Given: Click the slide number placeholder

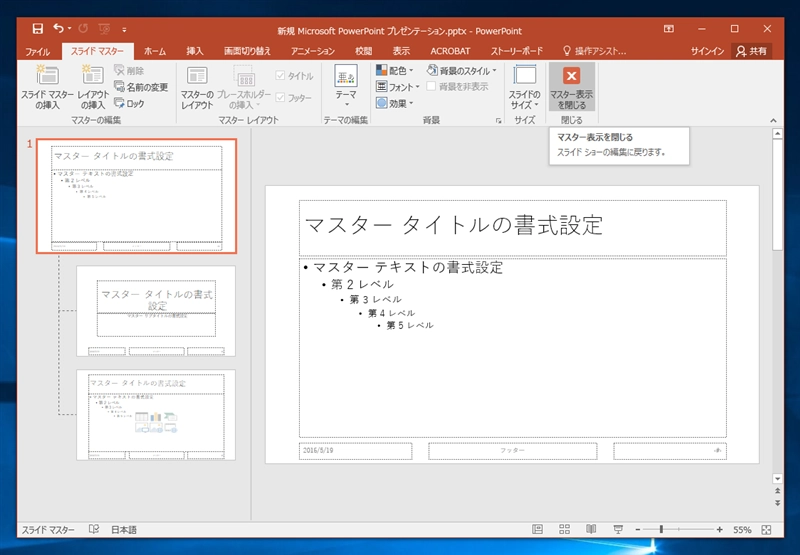Looking at the screenshot, I should (670, 451).
